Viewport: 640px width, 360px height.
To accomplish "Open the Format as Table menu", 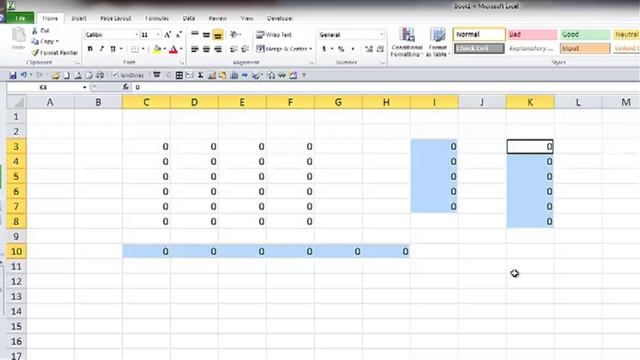I will tap(438, 42).
